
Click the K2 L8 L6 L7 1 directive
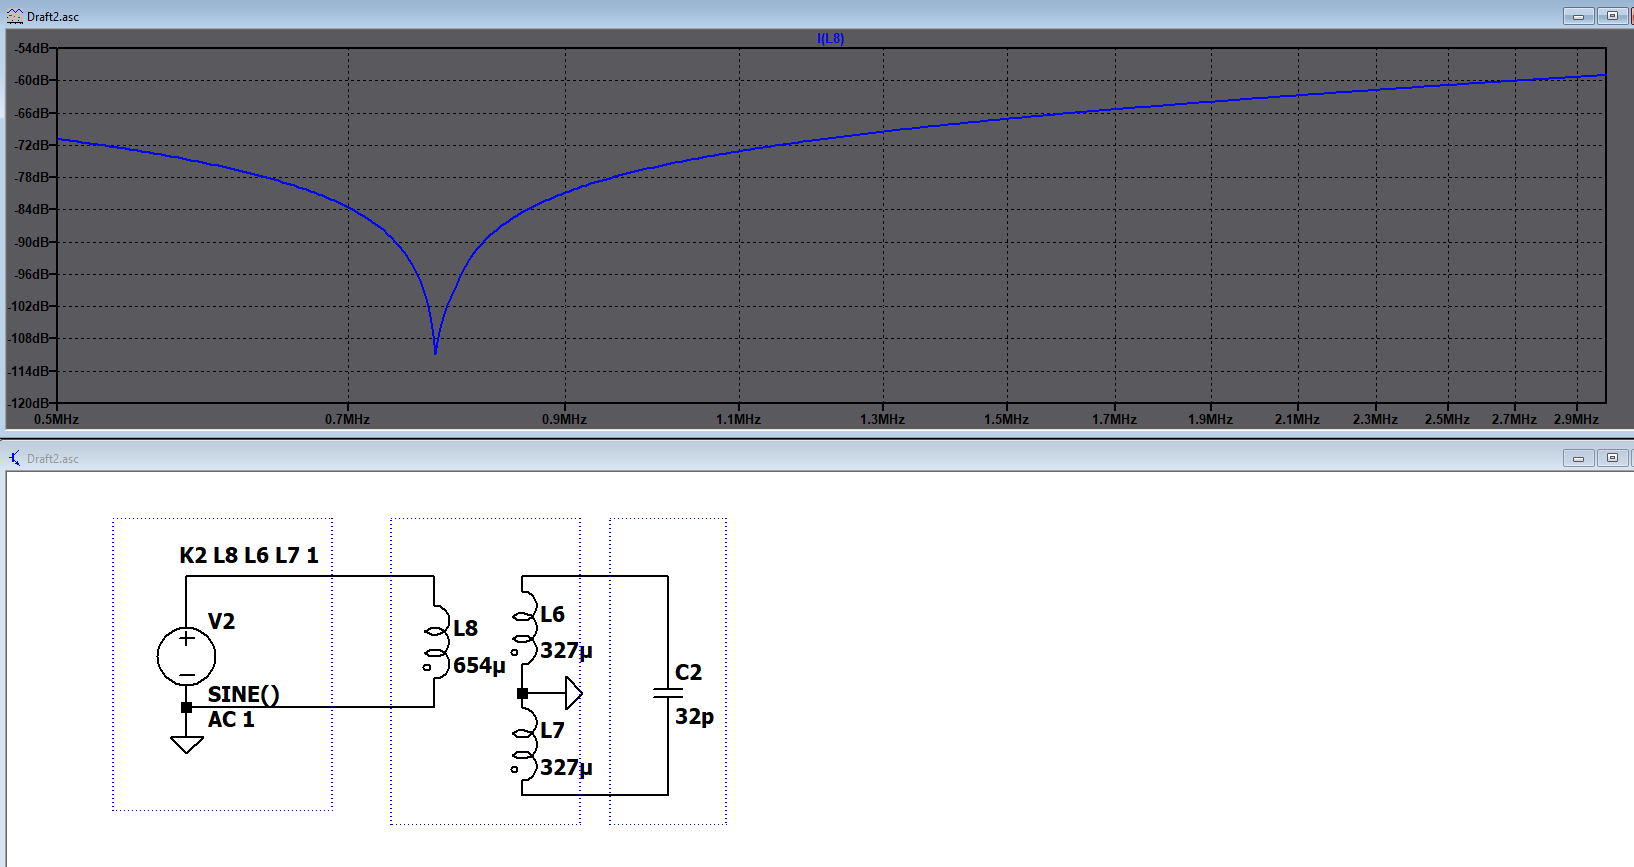(x=249, y=556)
